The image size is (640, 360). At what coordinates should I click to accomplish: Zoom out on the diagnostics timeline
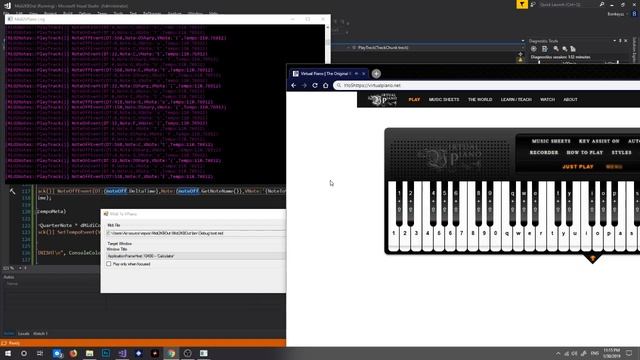pyautogui.click(x=564, y=49)
